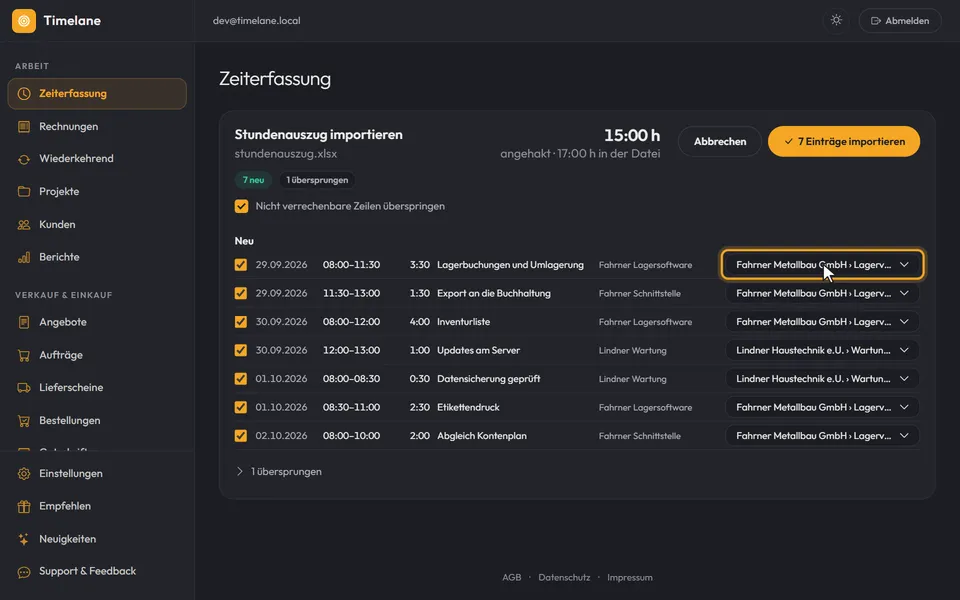Click the '1 übersprungen' badge below the filename
The height and width of the screenshot is (600, 960).
(x=317, y=180)
